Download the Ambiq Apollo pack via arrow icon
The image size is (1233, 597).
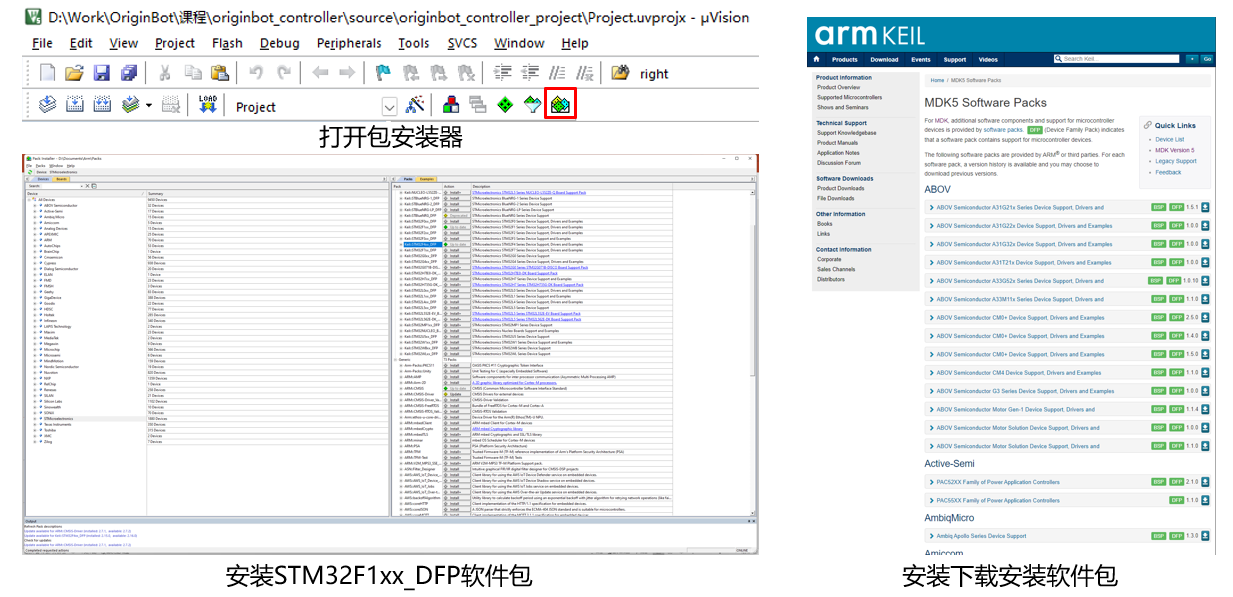pos(1206,536)
